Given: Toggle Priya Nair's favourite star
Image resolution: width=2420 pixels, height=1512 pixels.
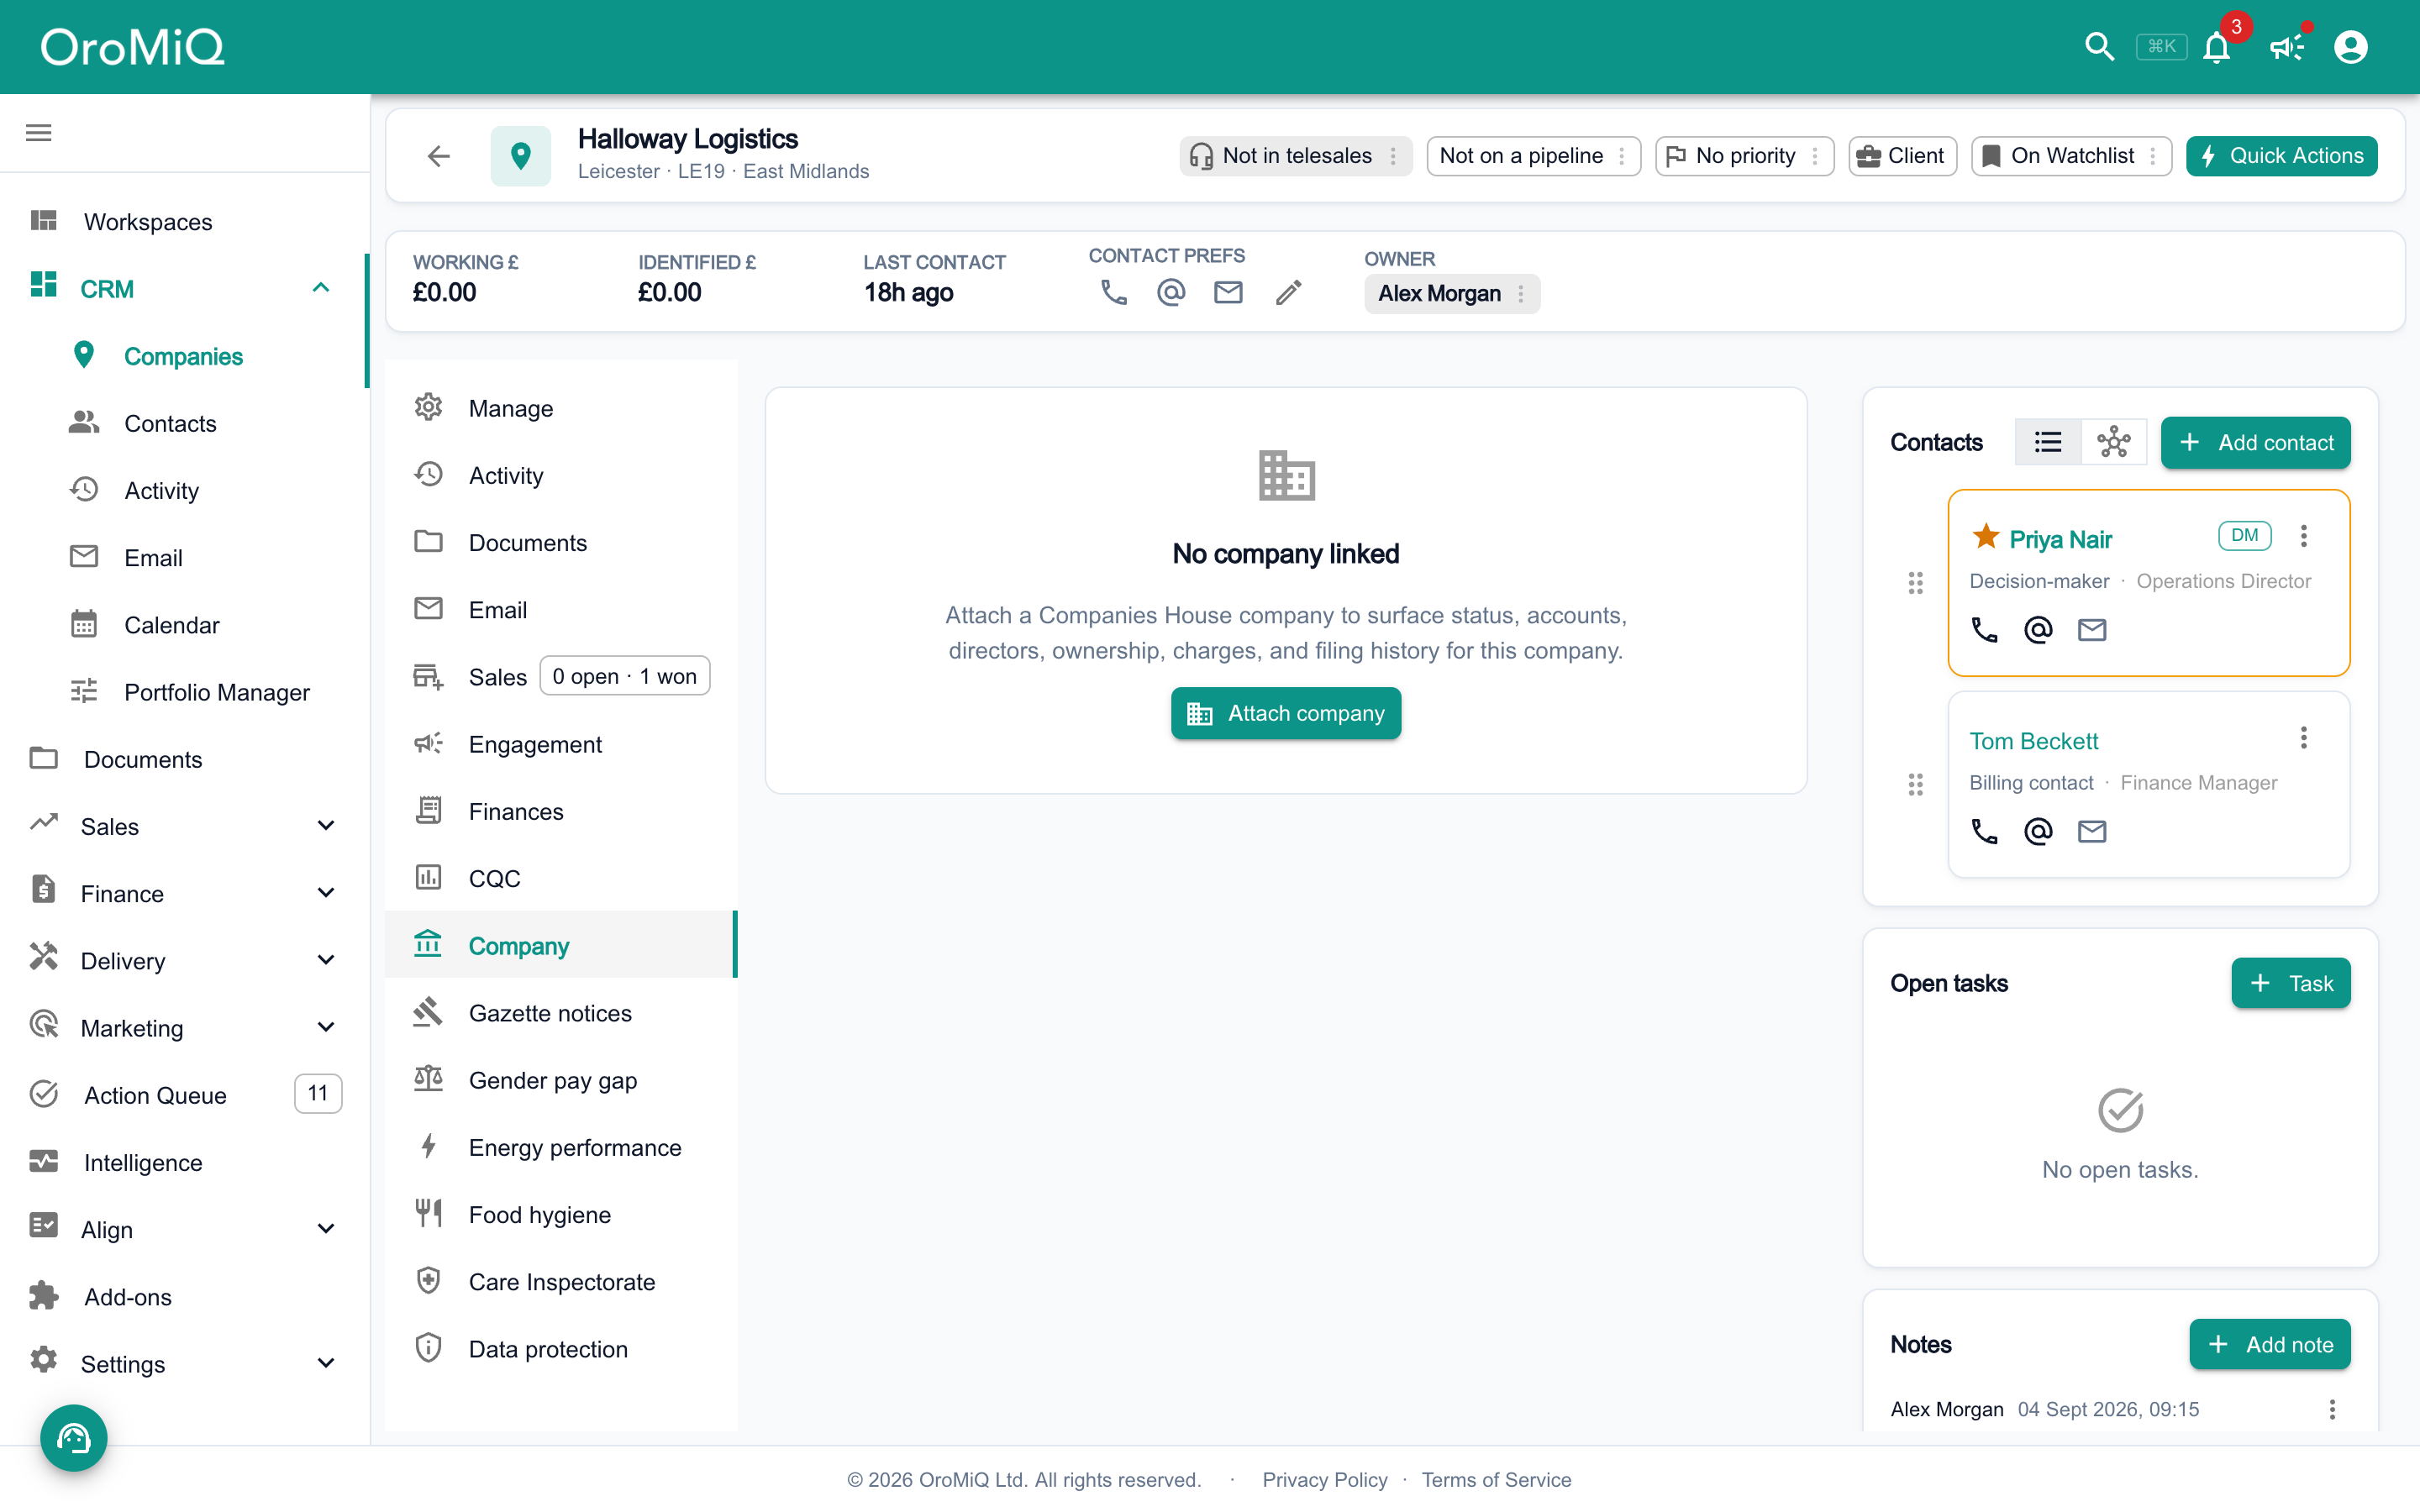Looking at the screenshot, I should tap(1985, 537).
